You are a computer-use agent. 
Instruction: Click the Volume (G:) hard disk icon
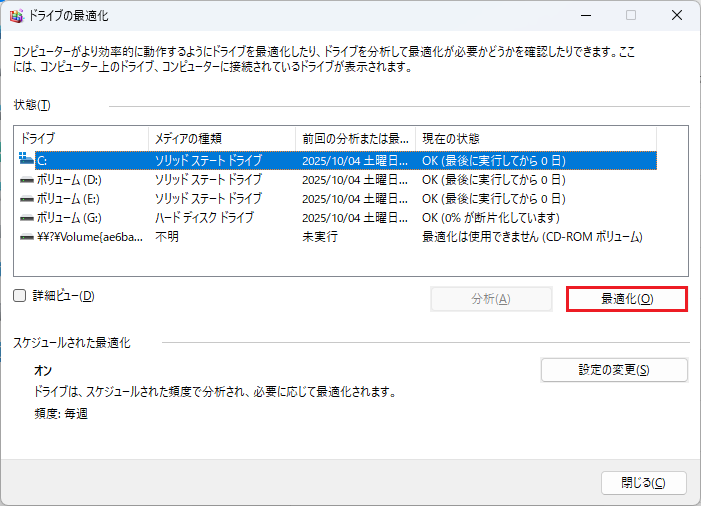point(27,217)
